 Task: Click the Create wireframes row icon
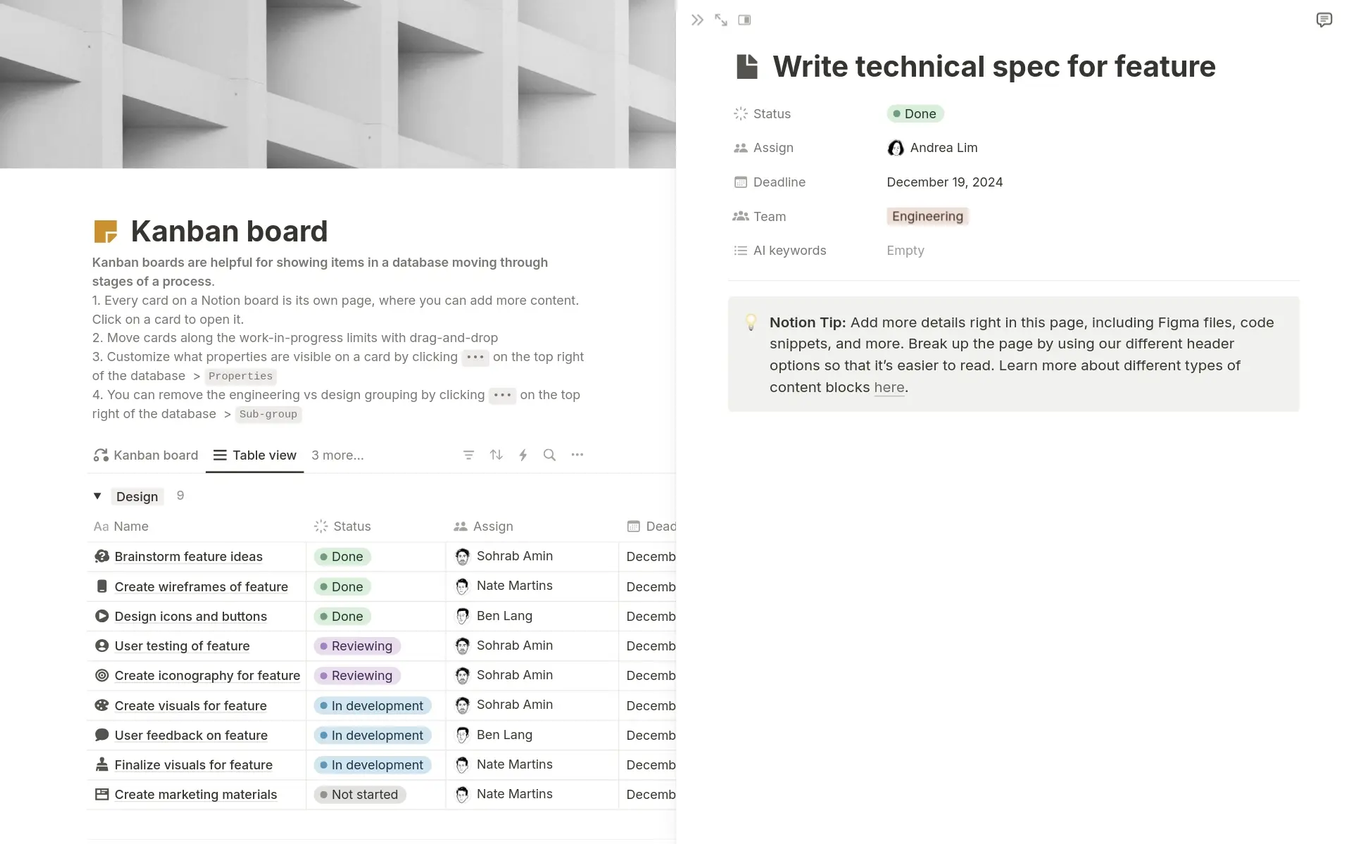pyautogui.click(x=101, y=586)
